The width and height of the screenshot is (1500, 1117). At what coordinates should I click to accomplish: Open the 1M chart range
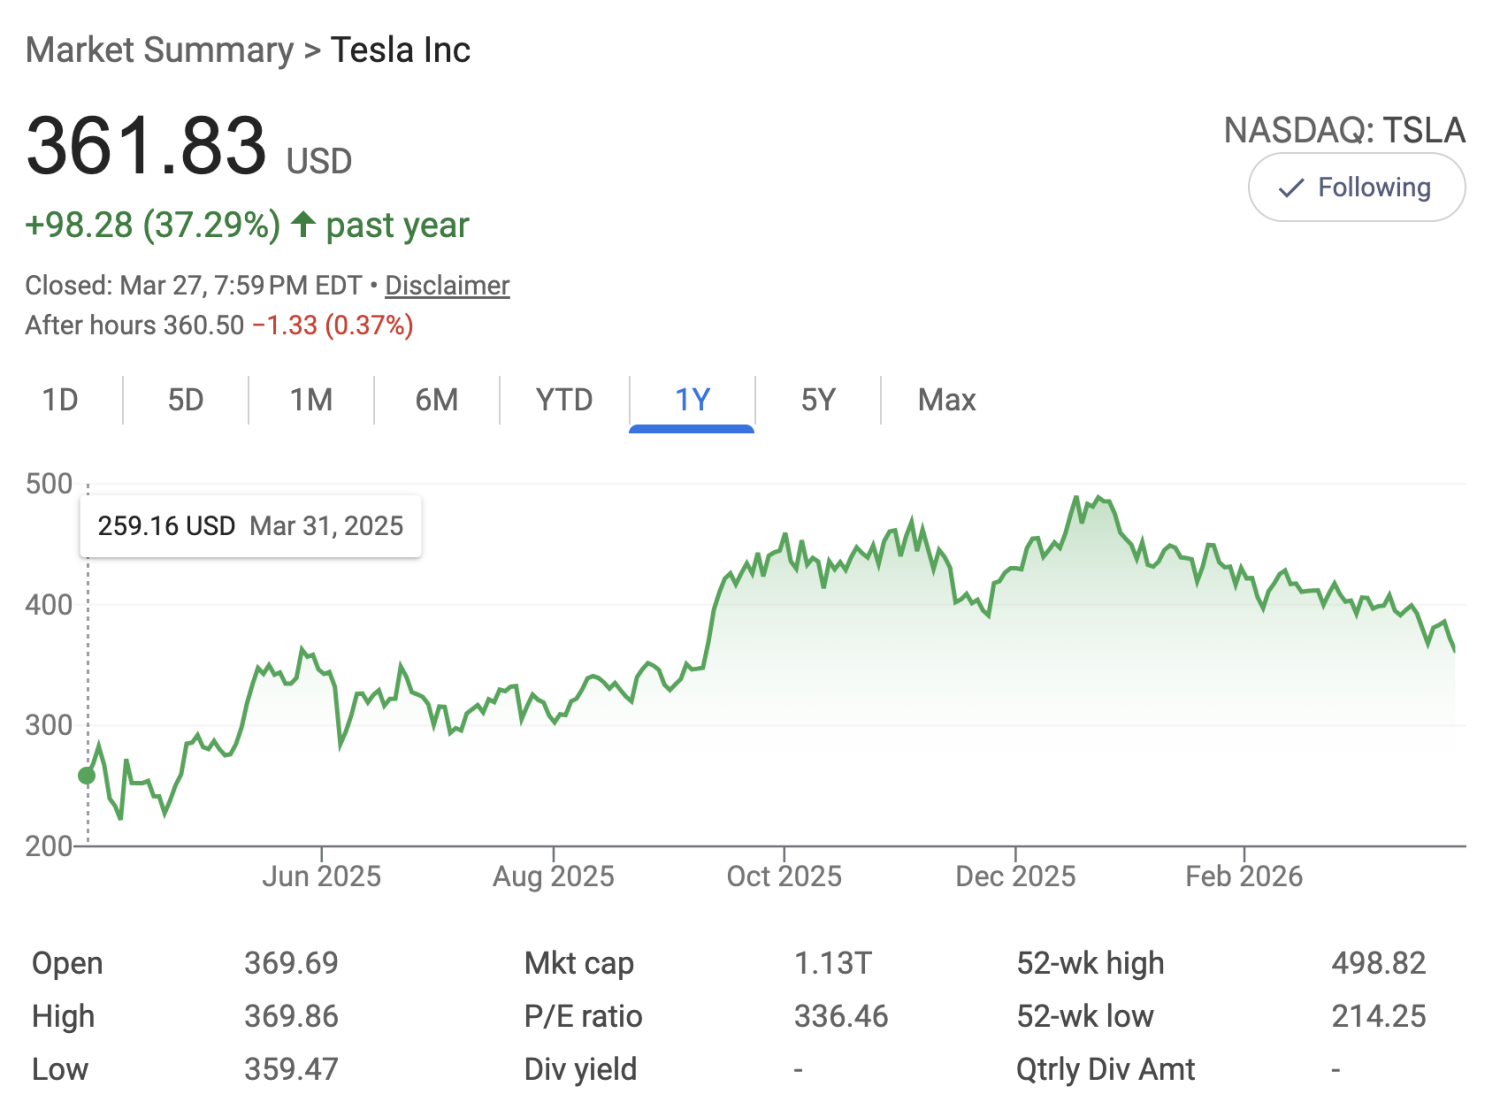(x=310, y=399)
